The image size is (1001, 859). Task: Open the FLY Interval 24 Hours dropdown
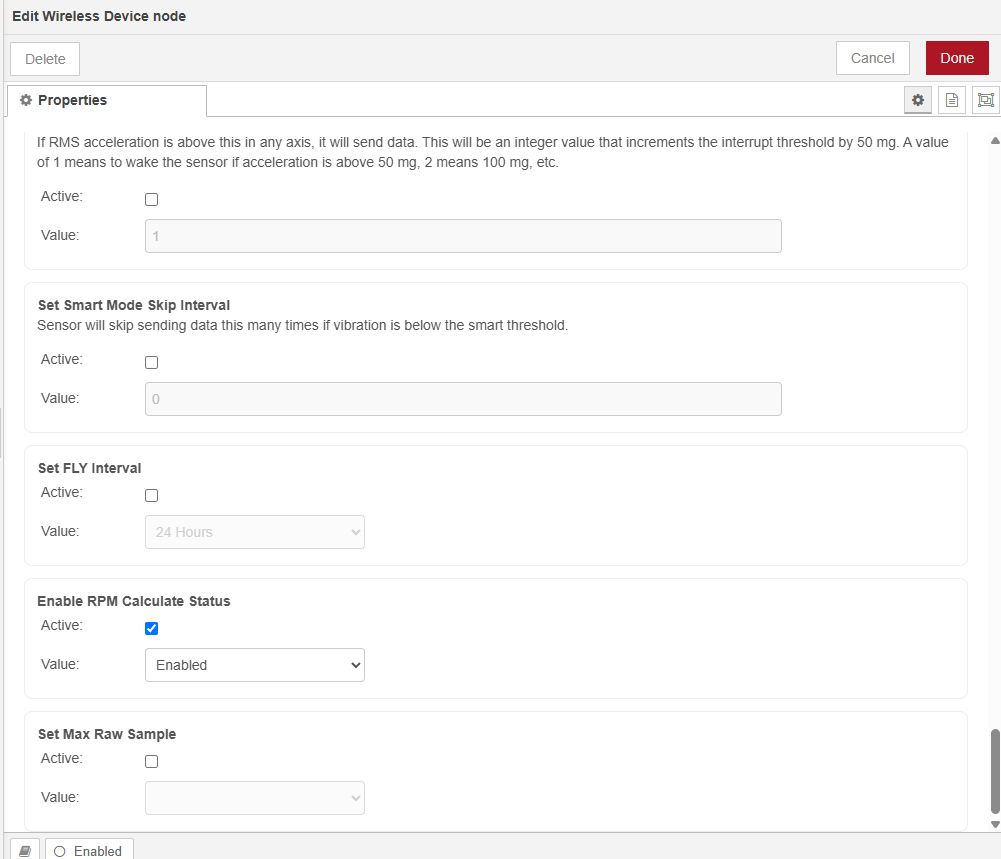[254, 532]
